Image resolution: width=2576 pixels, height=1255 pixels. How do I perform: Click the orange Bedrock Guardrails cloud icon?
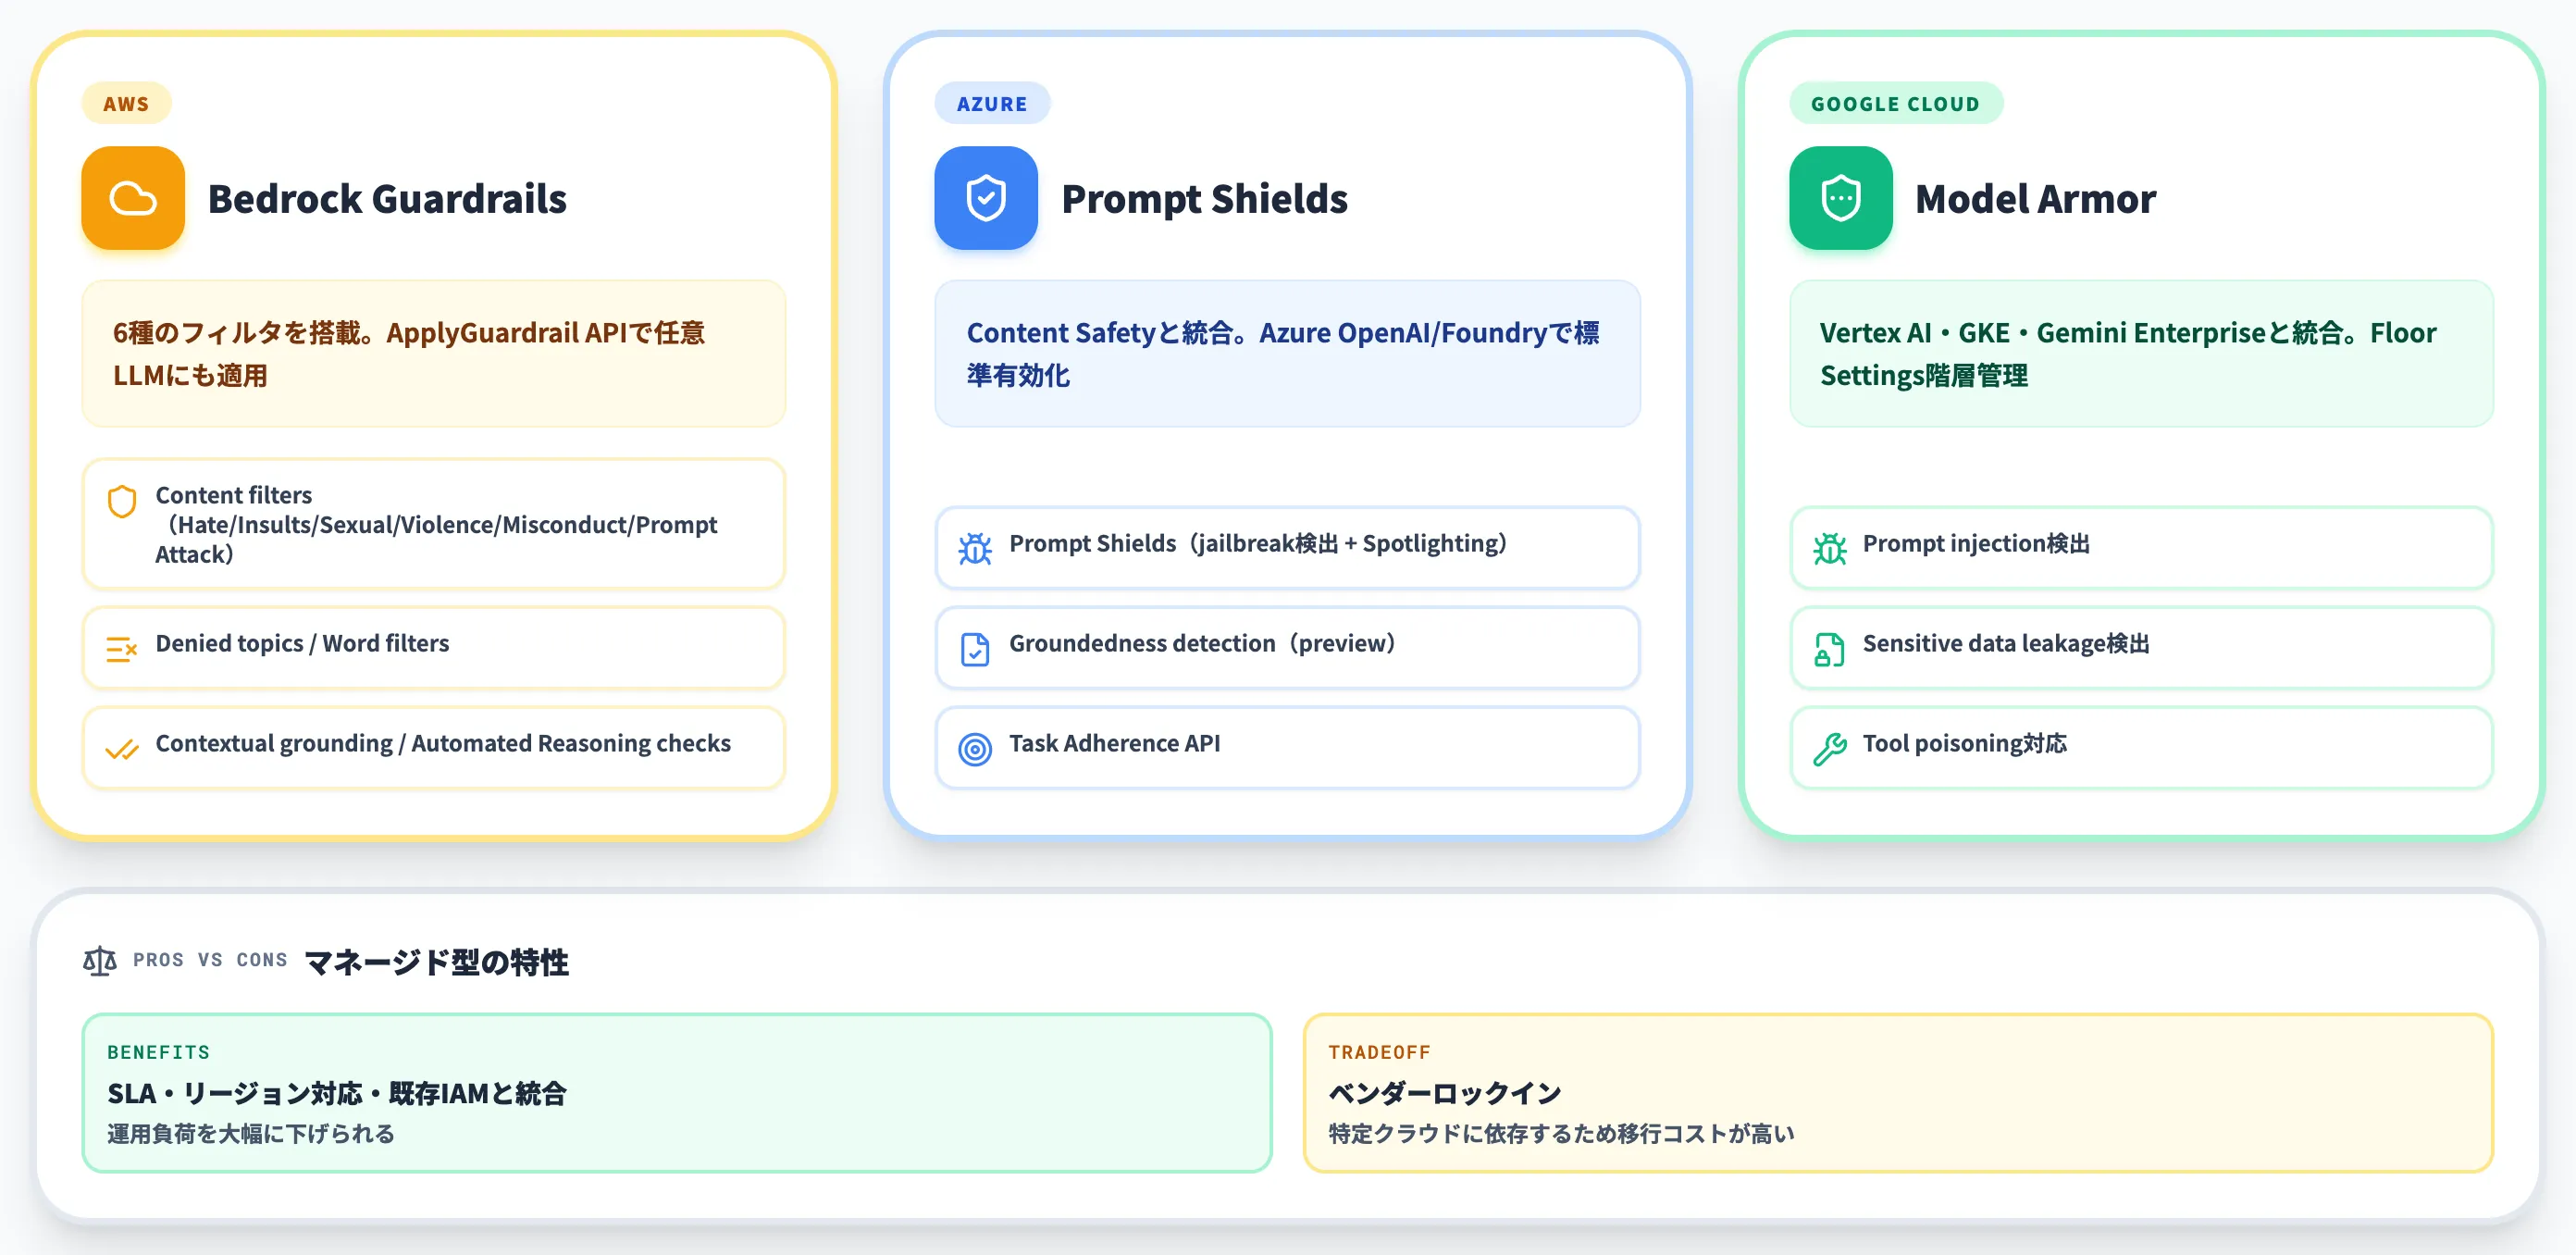click(x=133, y=198)
